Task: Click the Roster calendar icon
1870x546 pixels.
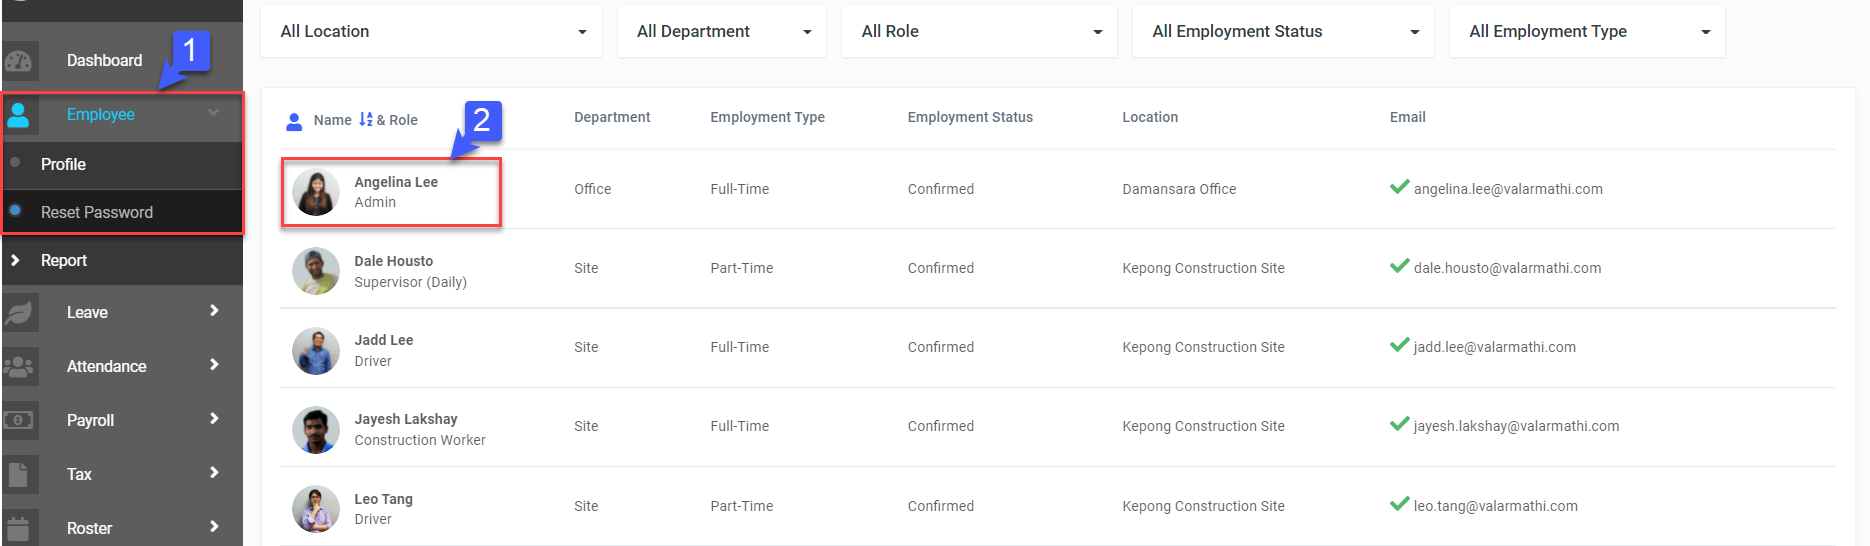Action: [19, 528]
